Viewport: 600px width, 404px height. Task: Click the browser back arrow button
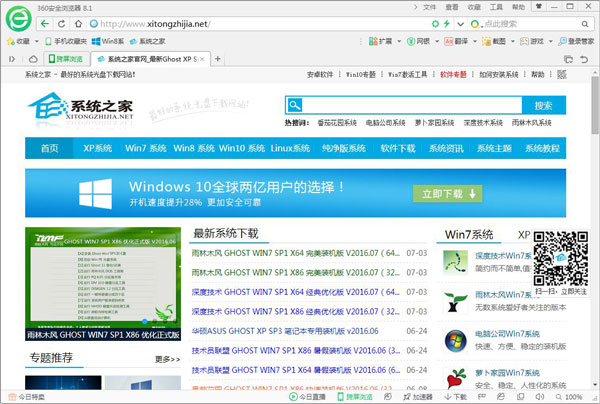point(45,24)
